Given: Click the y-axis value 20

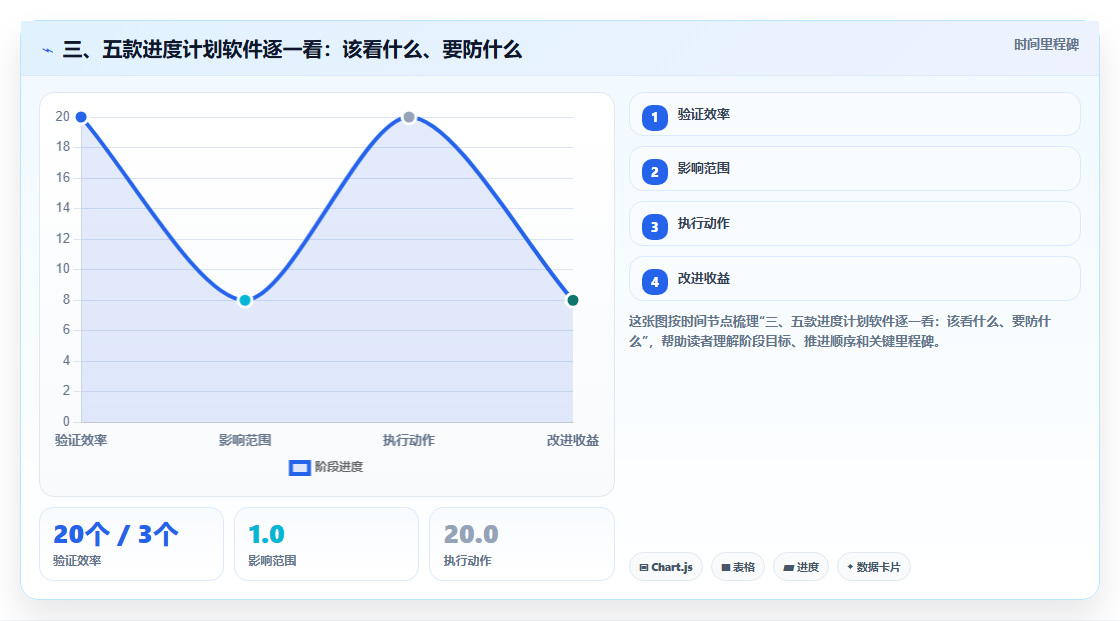Looking at the screenshot, I should (63, 116).
